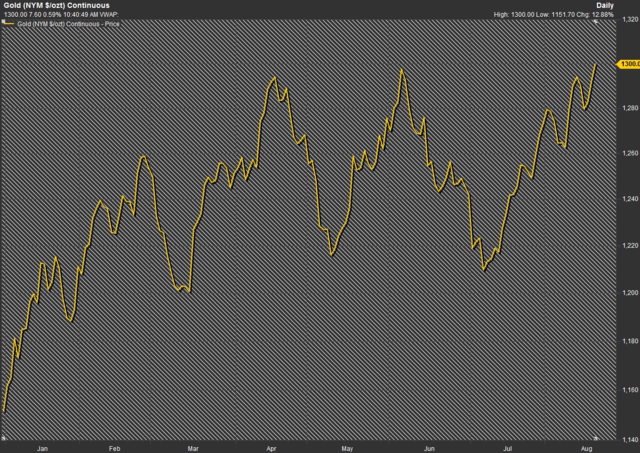640x453 pixels.
Task: Click the small corner handle icon at the chart's bottom left
Action: click(3, 438)
